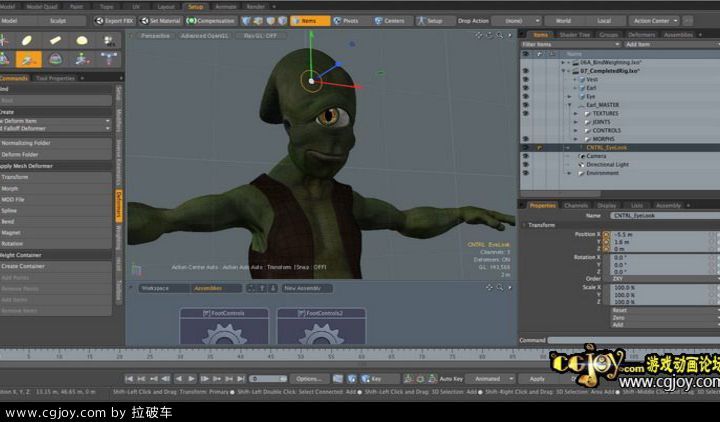Switch to Tool Properties tab
This screenshot has height=422, width=720.
pyautogui.click(x=55, y=78)
